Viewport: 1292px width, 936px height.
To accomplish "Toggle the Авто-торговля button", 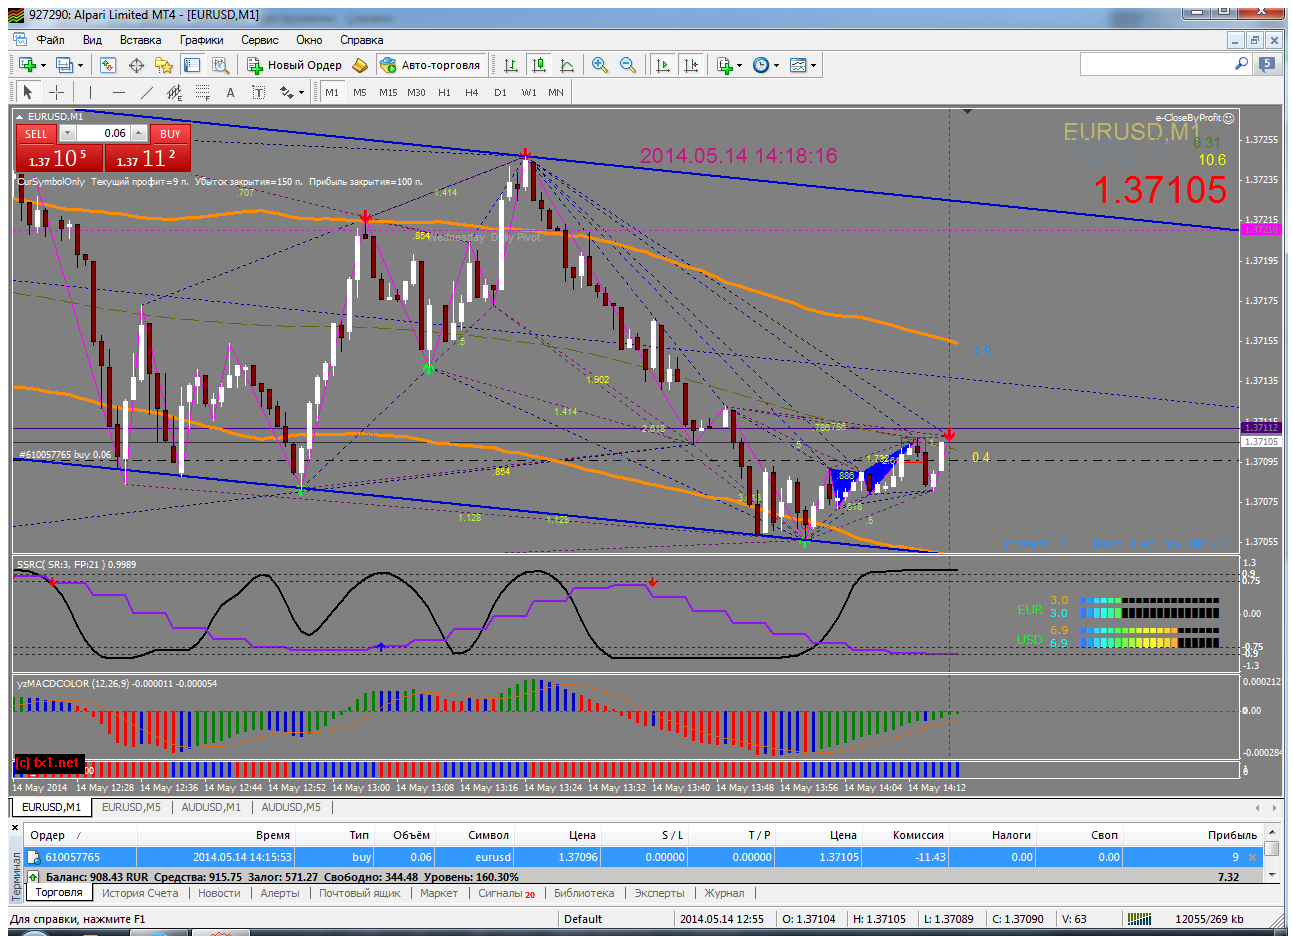I will click(430, 65).
